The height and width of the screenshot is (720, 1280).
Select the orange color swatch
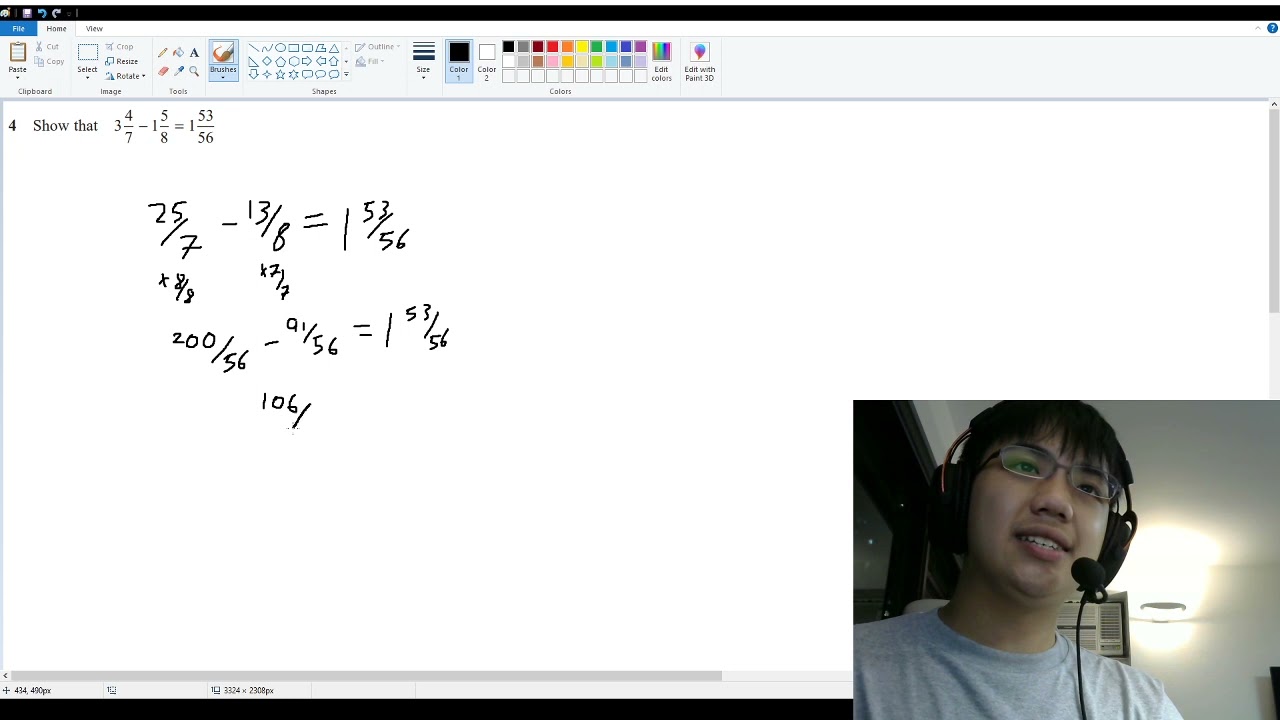tap(567, 47)
